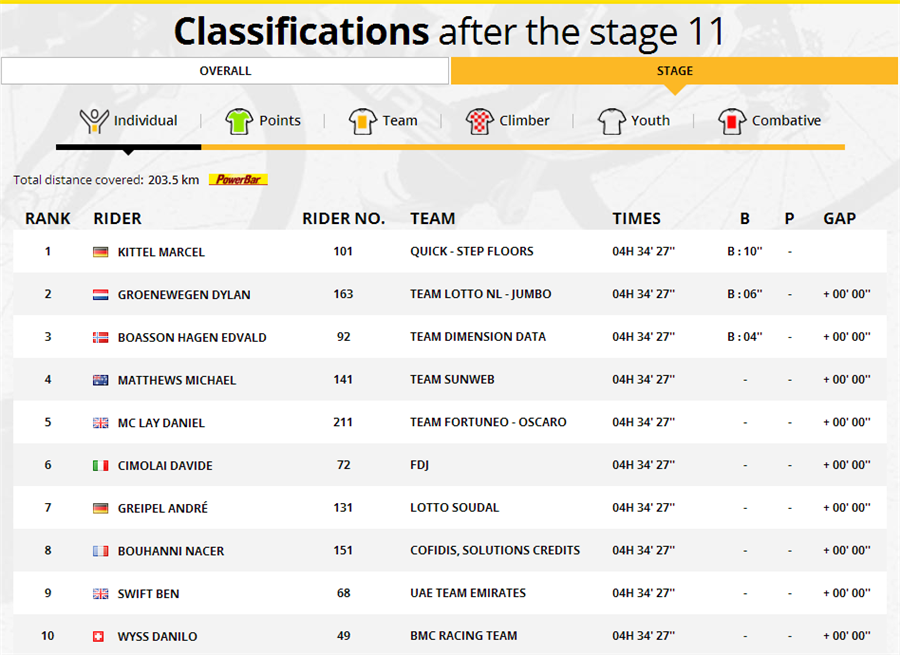Open team TEAM DIMENSION DATA
This screenshot has height=655, width=900.
click(x=478, y=337)
